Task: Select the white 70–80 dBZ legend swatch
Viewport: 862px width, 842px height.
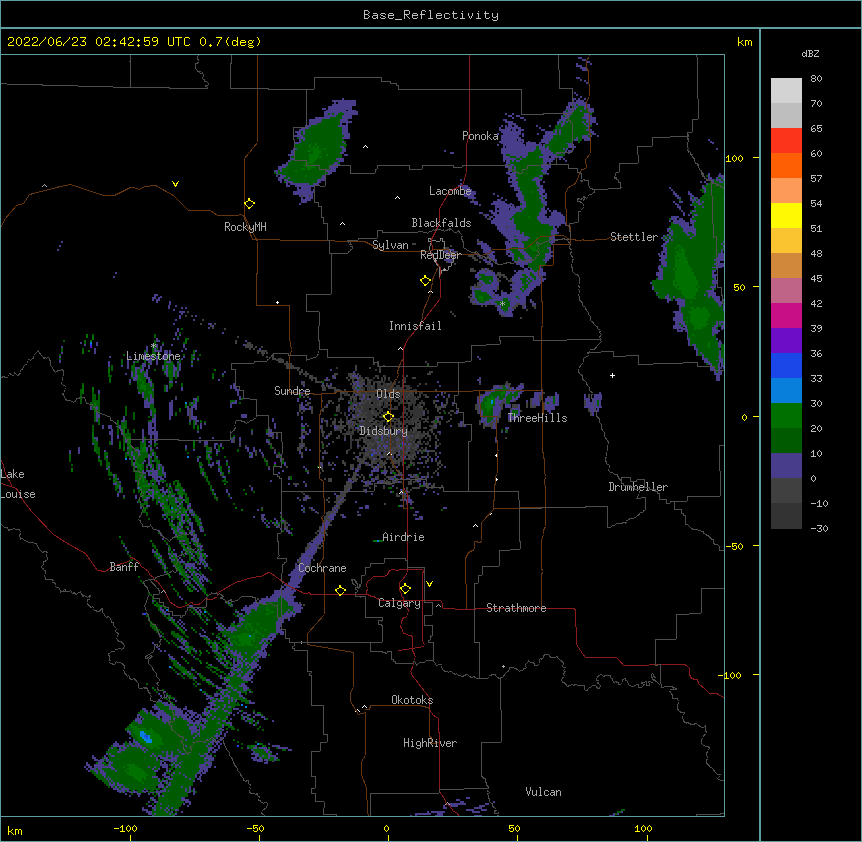Action: (786, 91)
